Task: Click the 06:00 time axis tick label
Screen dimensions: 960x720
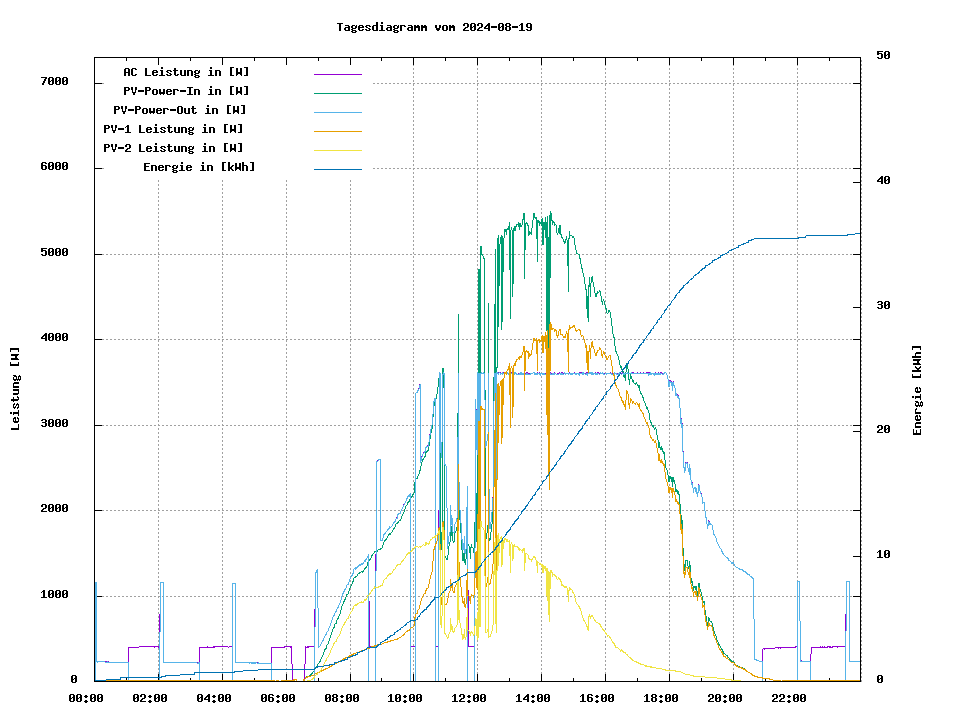Action: [x=278, y=698]
